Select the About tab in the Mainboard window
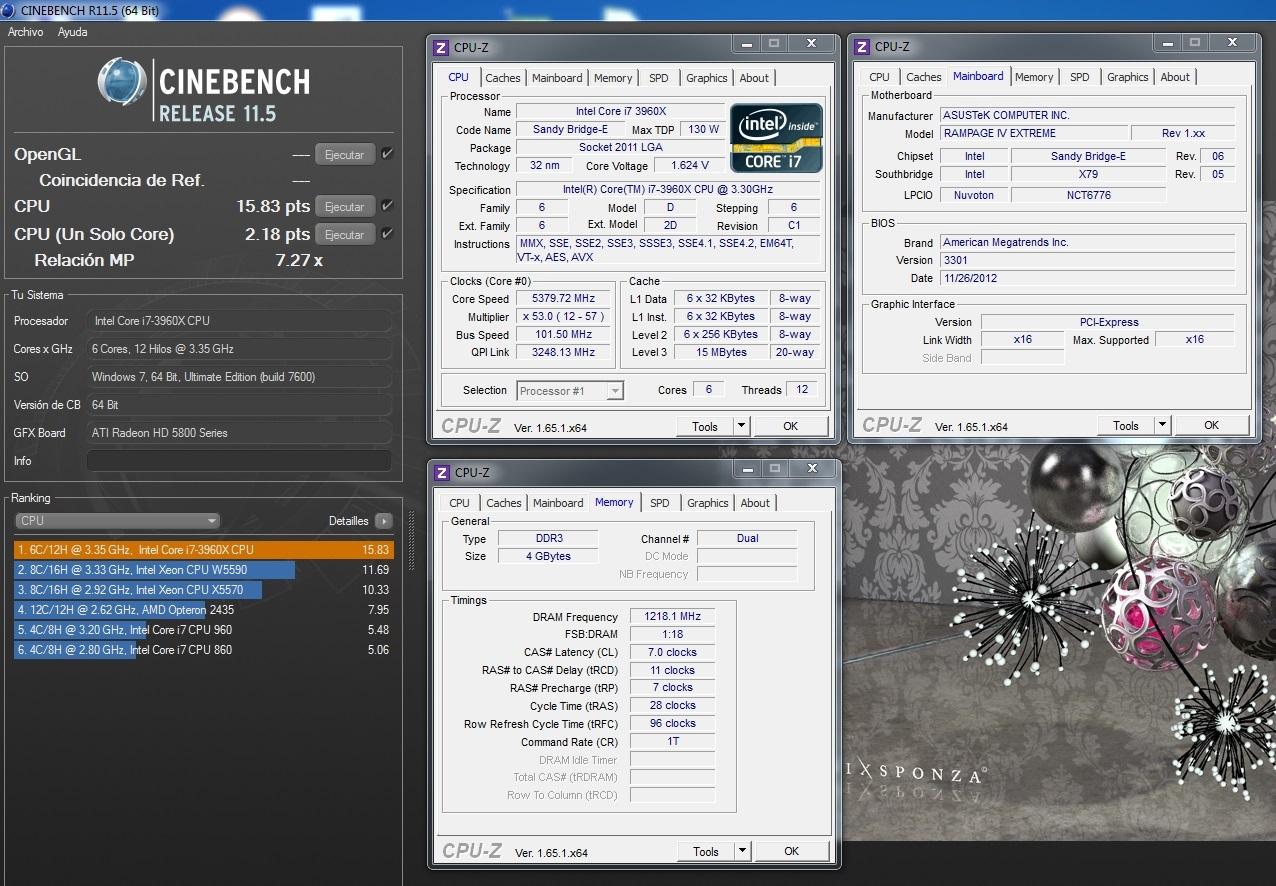1276x886 pixels. (1175, 77)
